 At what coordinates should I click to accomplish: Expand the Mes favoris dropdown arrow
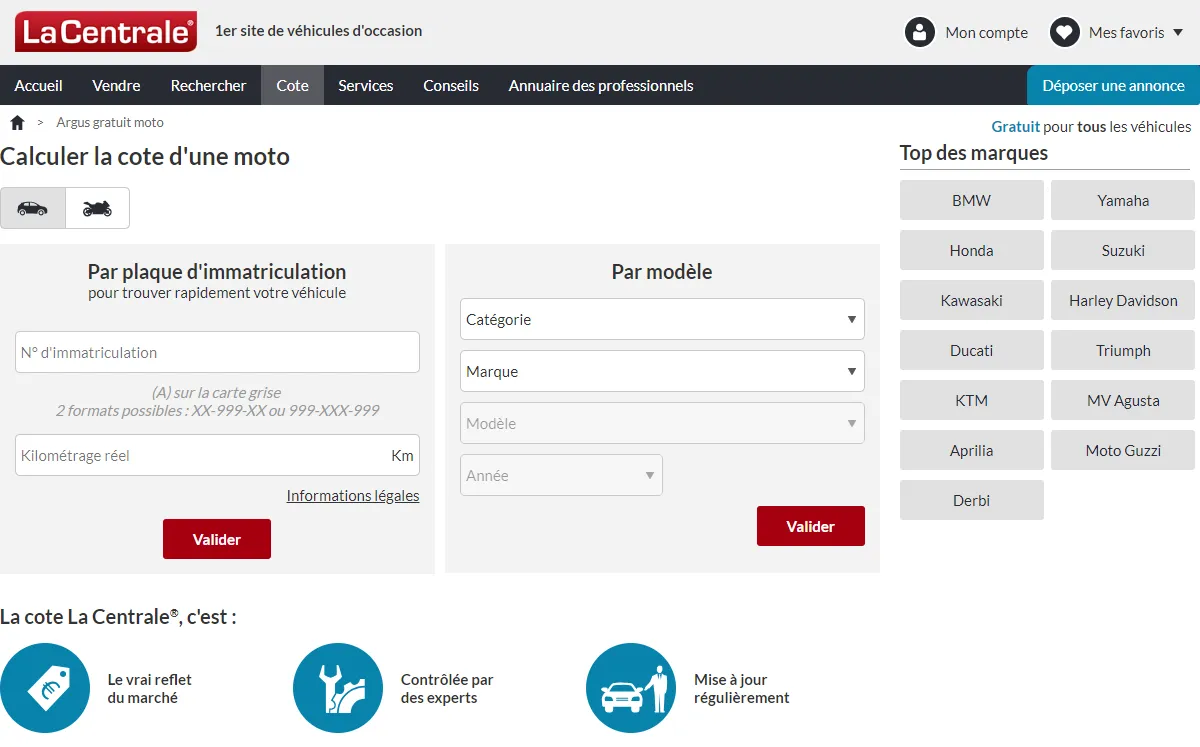1177,33
